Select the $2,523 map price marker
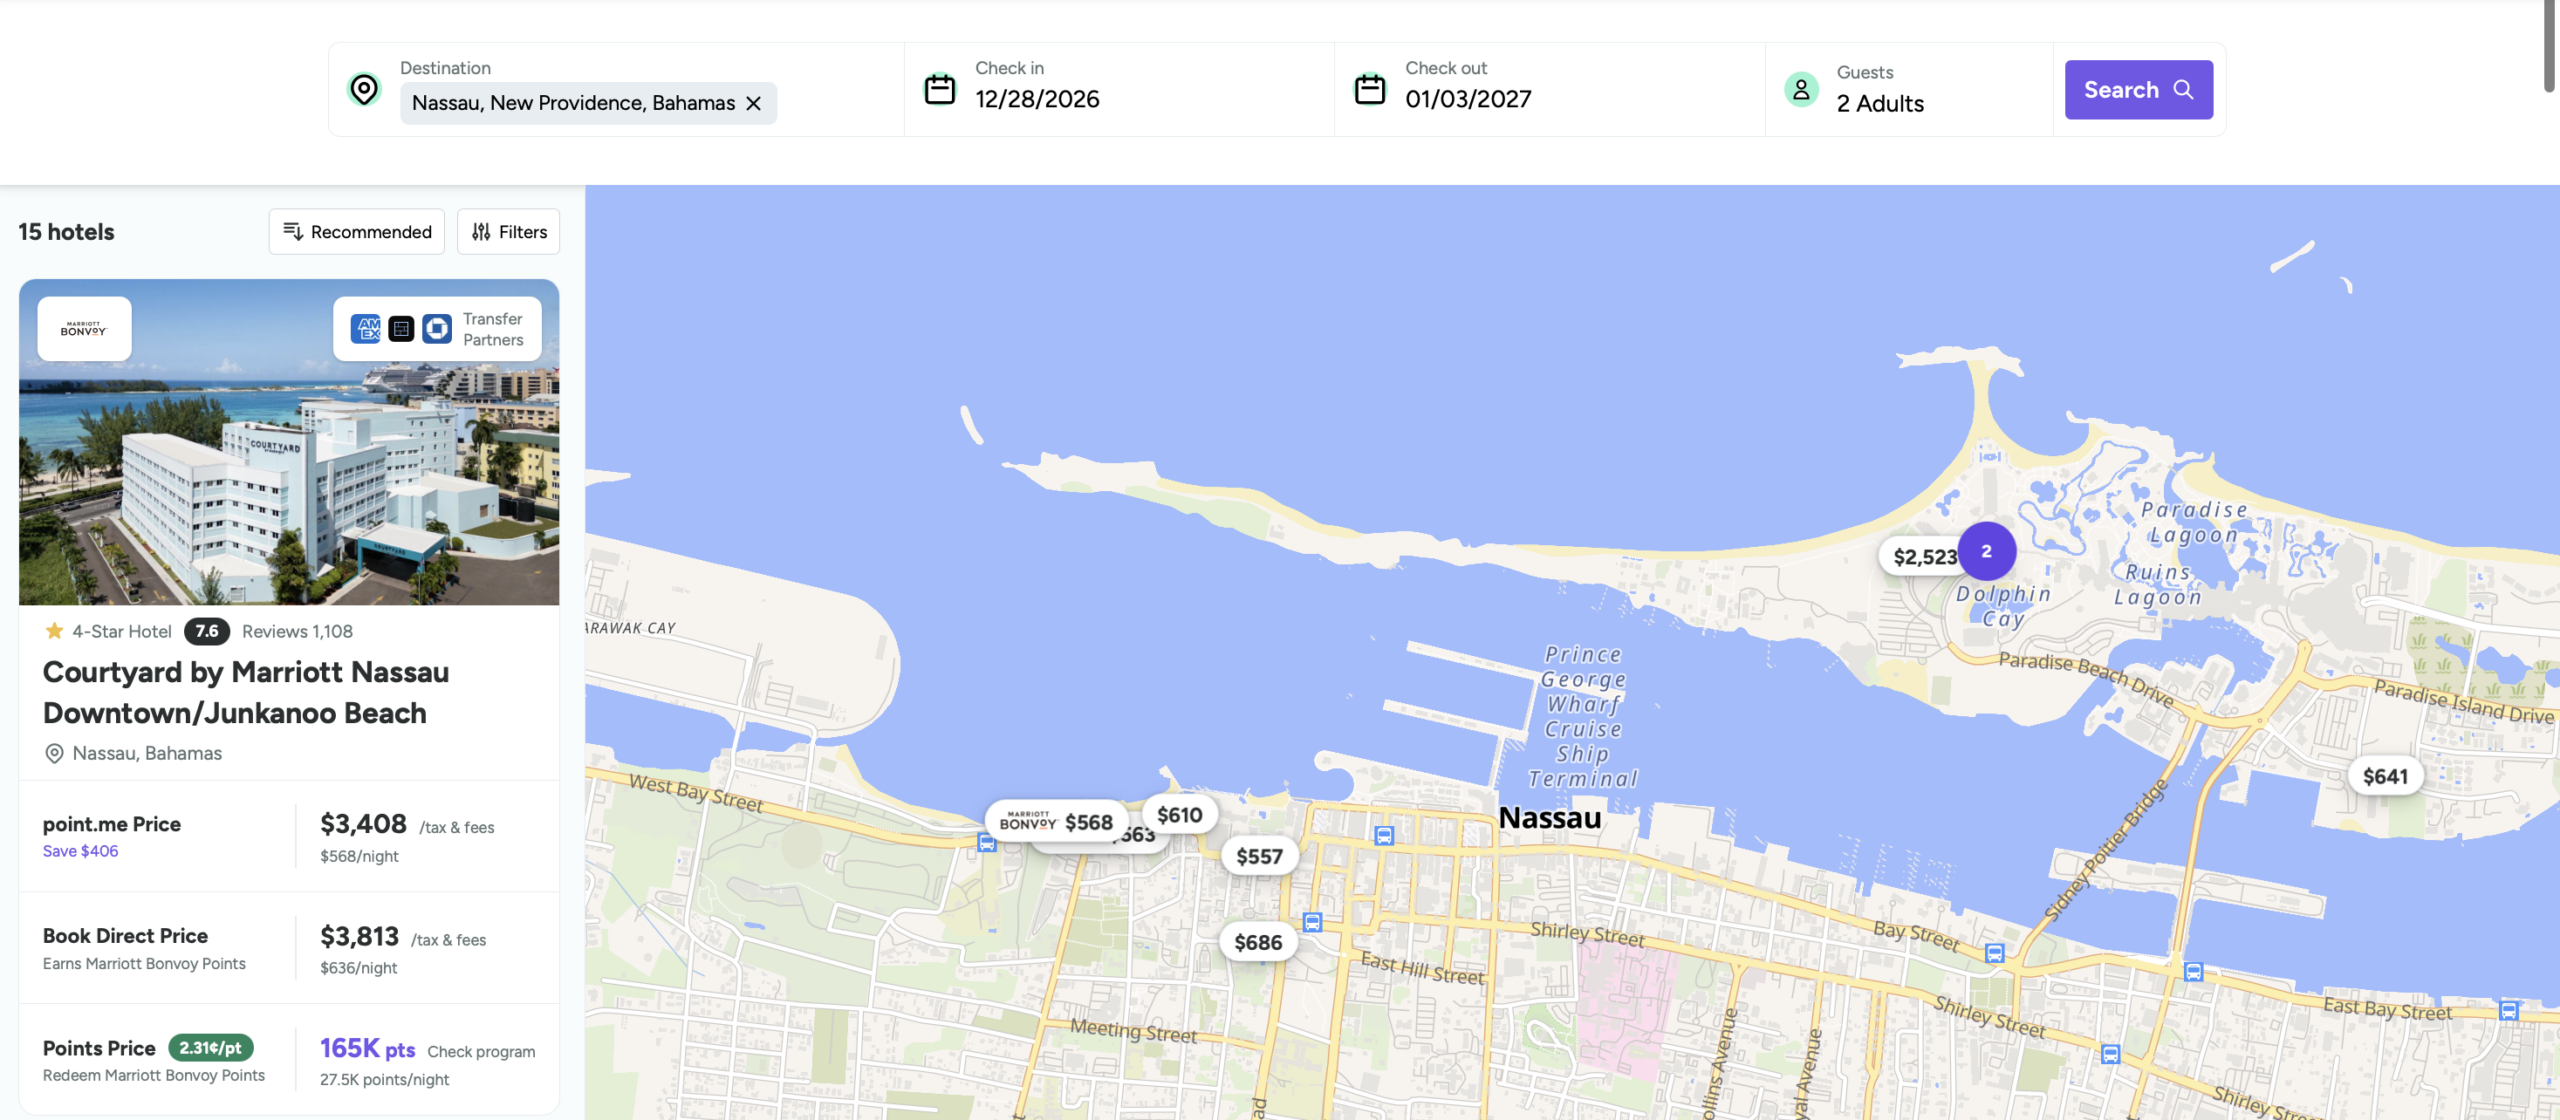Viewport: 2560px width, 1120px height. coord(1920,557)
